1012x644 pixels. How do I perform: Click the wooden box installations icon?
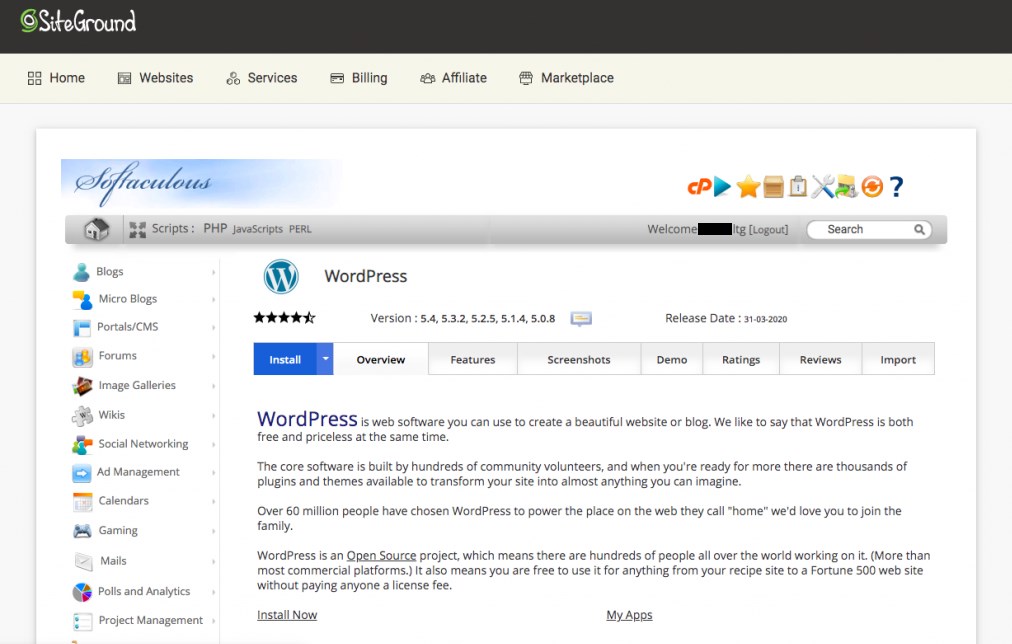tap(773, 186)
